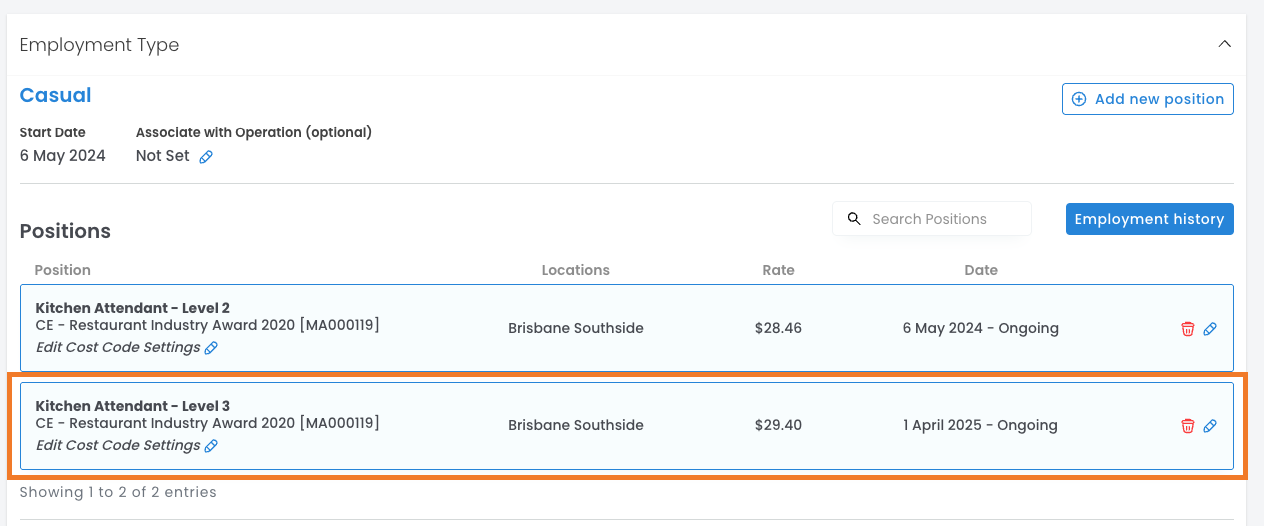Click the Casual employment type heading
Image resolution: width=1264 pixels, height=526 pixels.
[55, 96]
